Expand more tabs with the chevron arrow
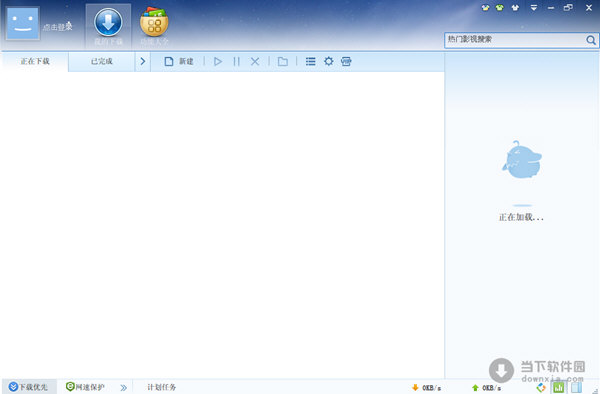 tap(143, 62)
